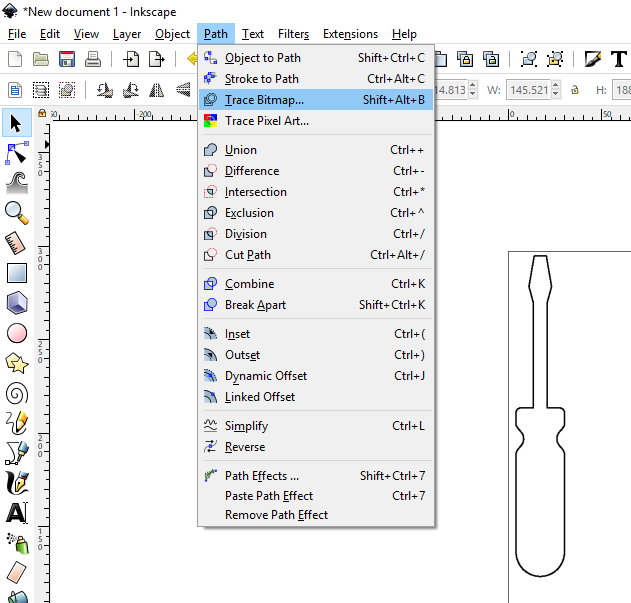Click the W width input field
This screenshot has height=603, width=631.
529,90
